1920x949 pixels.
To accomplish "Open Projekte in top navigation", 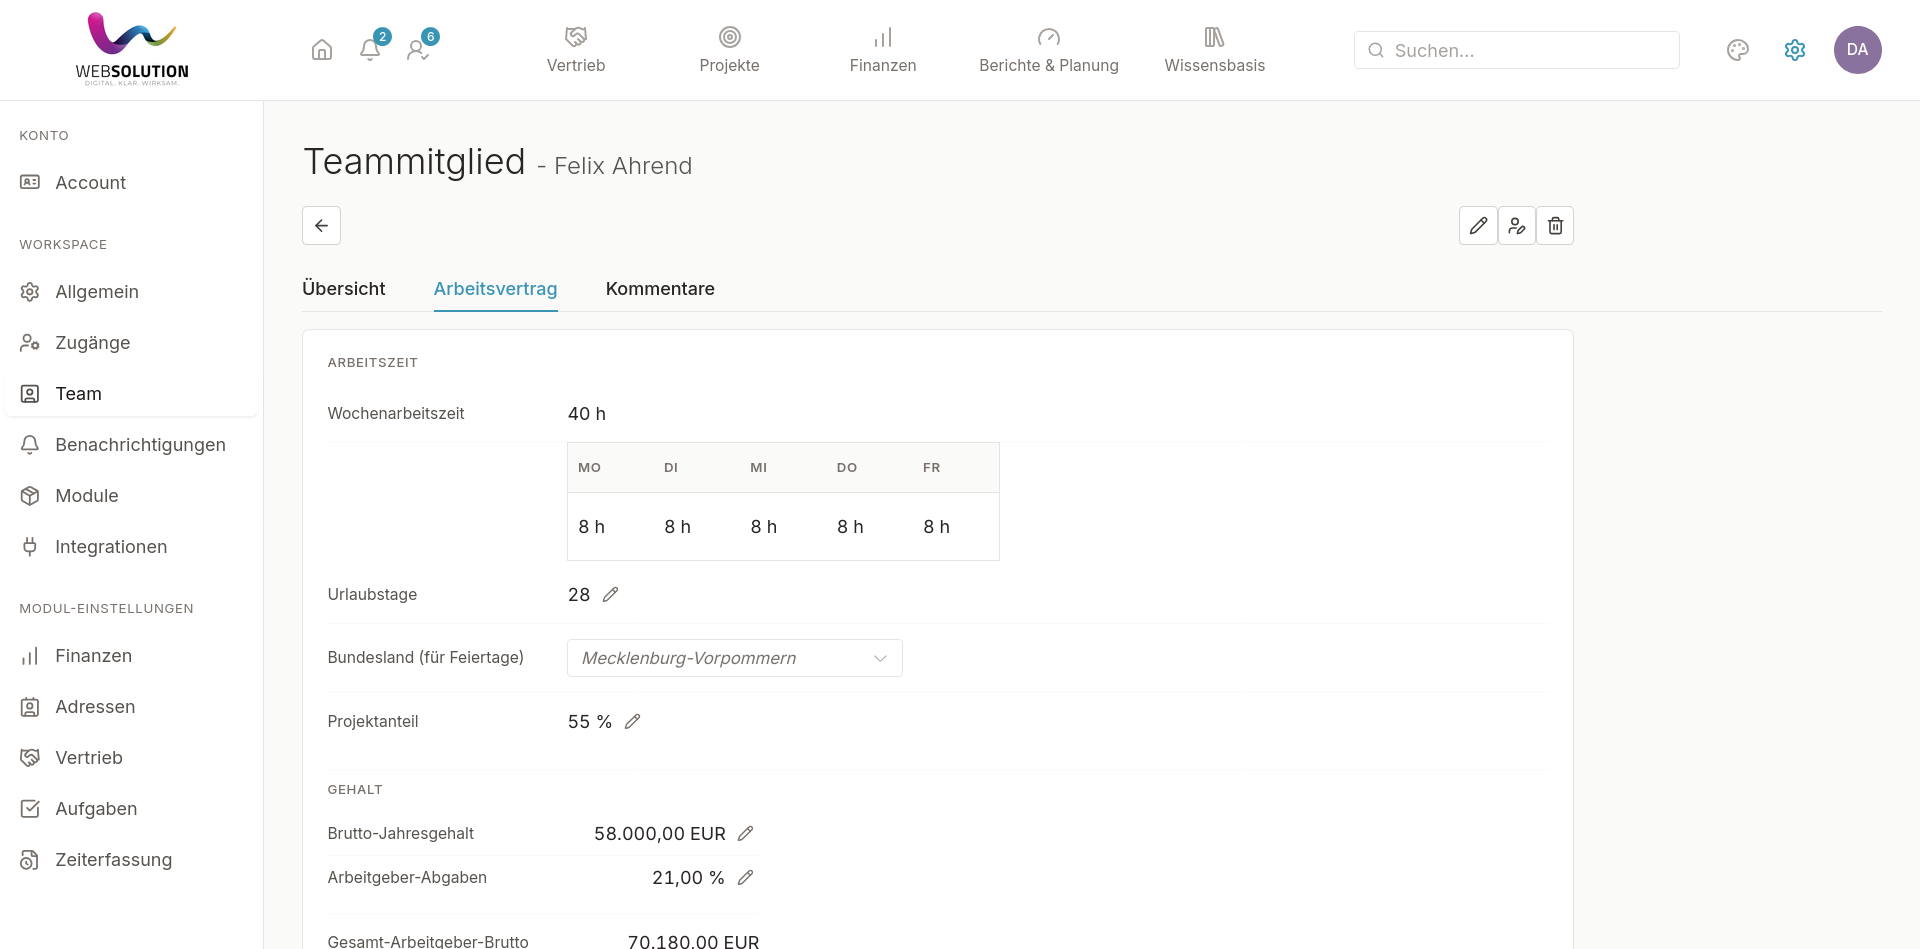I will pos(730,50).
